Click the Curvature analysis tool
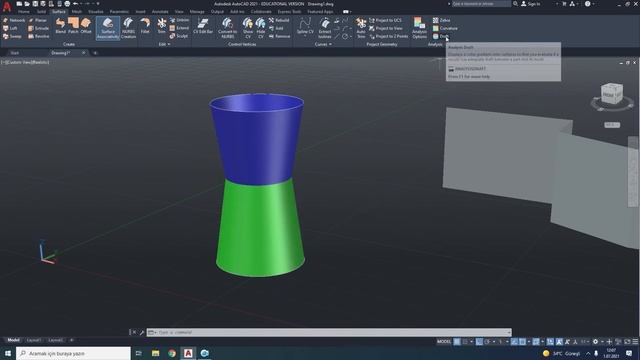Image resolution: width=640 pixels, height=360 pixels. pos(445,28)
